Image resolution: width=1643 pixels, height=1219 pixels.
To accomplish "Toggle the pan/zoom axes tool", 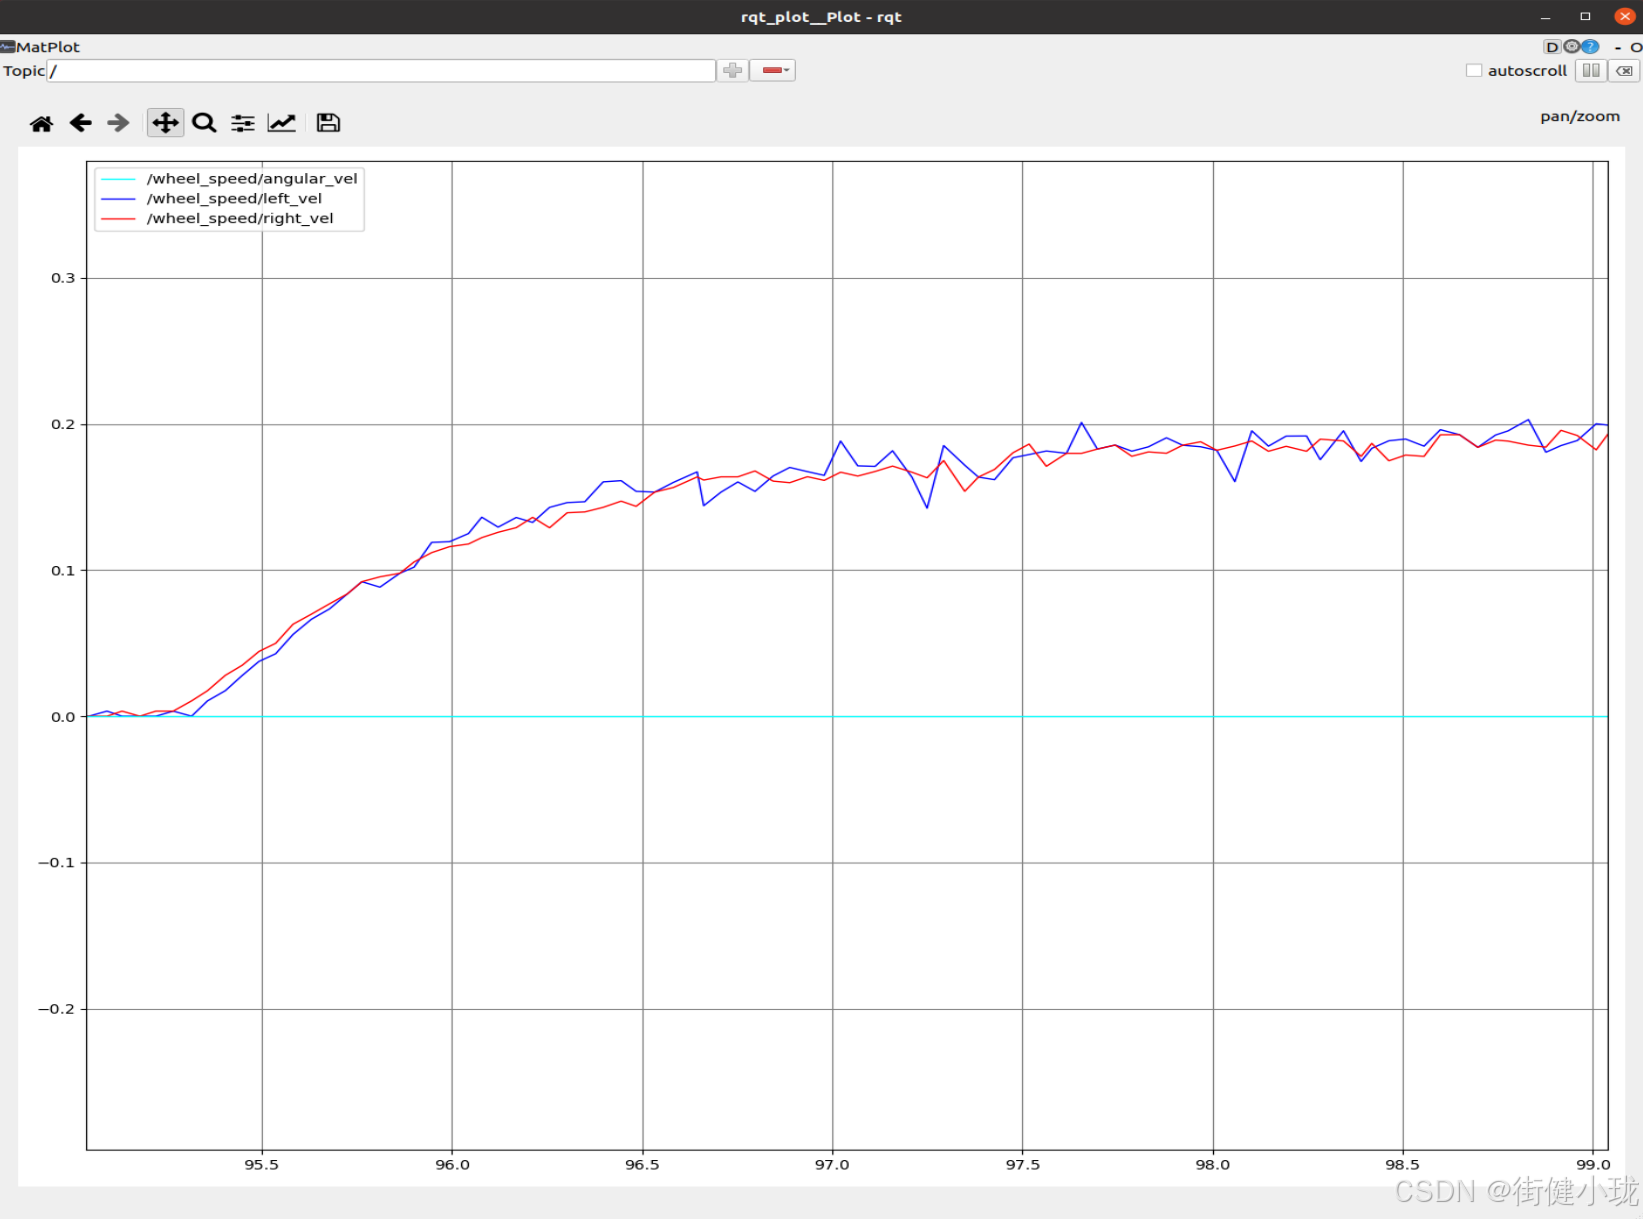I will click(x=165, y=123).
